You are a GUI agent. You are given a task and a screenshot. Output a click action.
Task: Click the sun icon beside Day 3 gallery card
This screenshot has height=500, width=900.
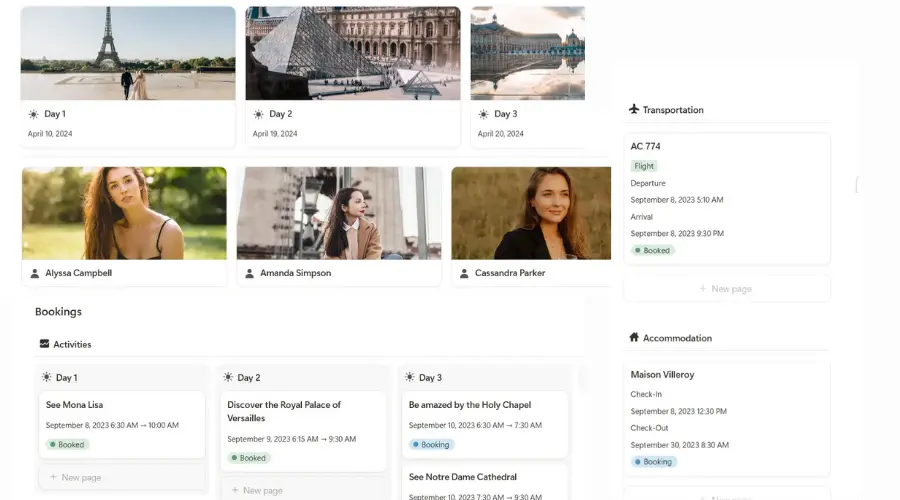click(x=483, y=114)
